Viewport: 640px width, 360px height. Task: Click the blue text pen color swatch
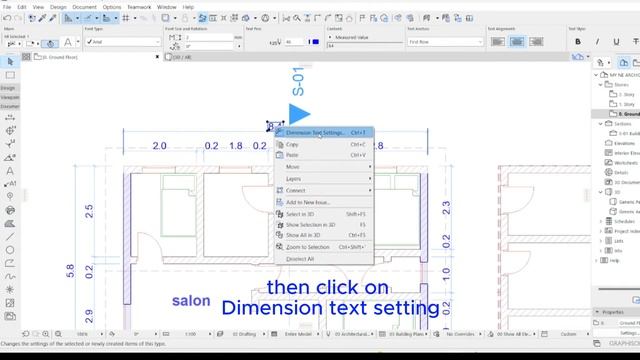[316, 42]
